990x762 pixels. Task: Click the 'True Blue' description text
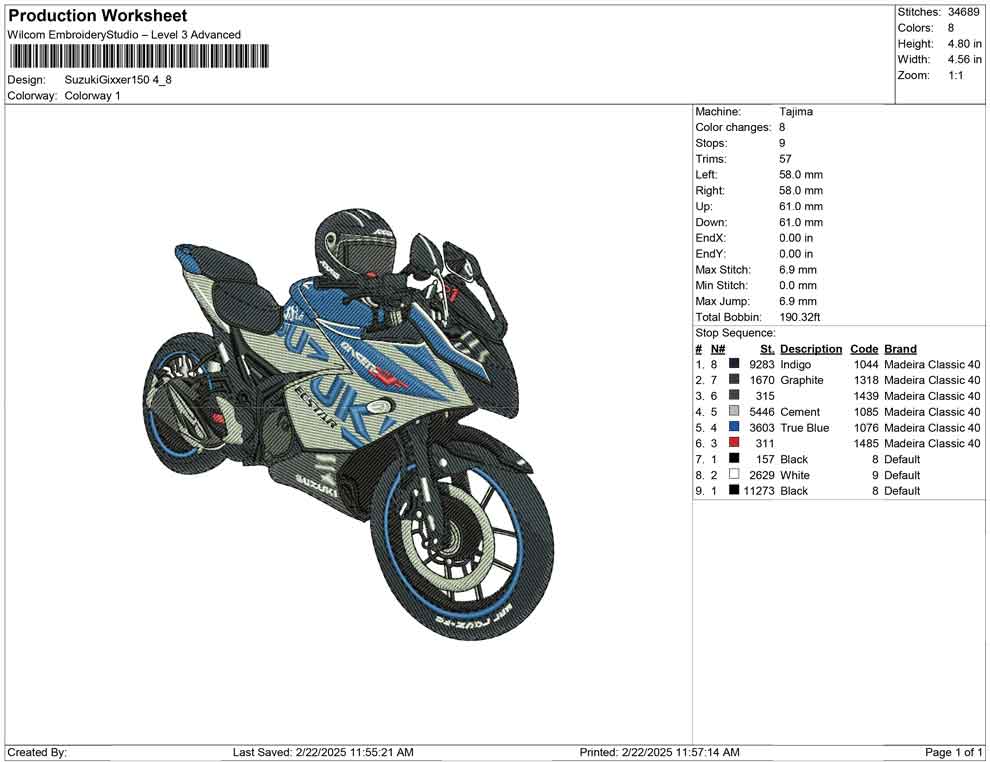pos(804,427)
